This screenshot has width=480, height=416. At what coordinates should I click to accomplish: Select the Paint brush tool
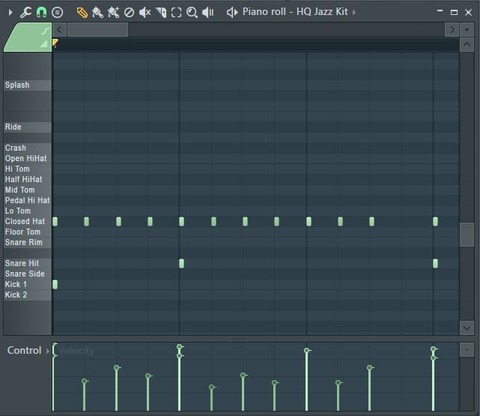98,13
